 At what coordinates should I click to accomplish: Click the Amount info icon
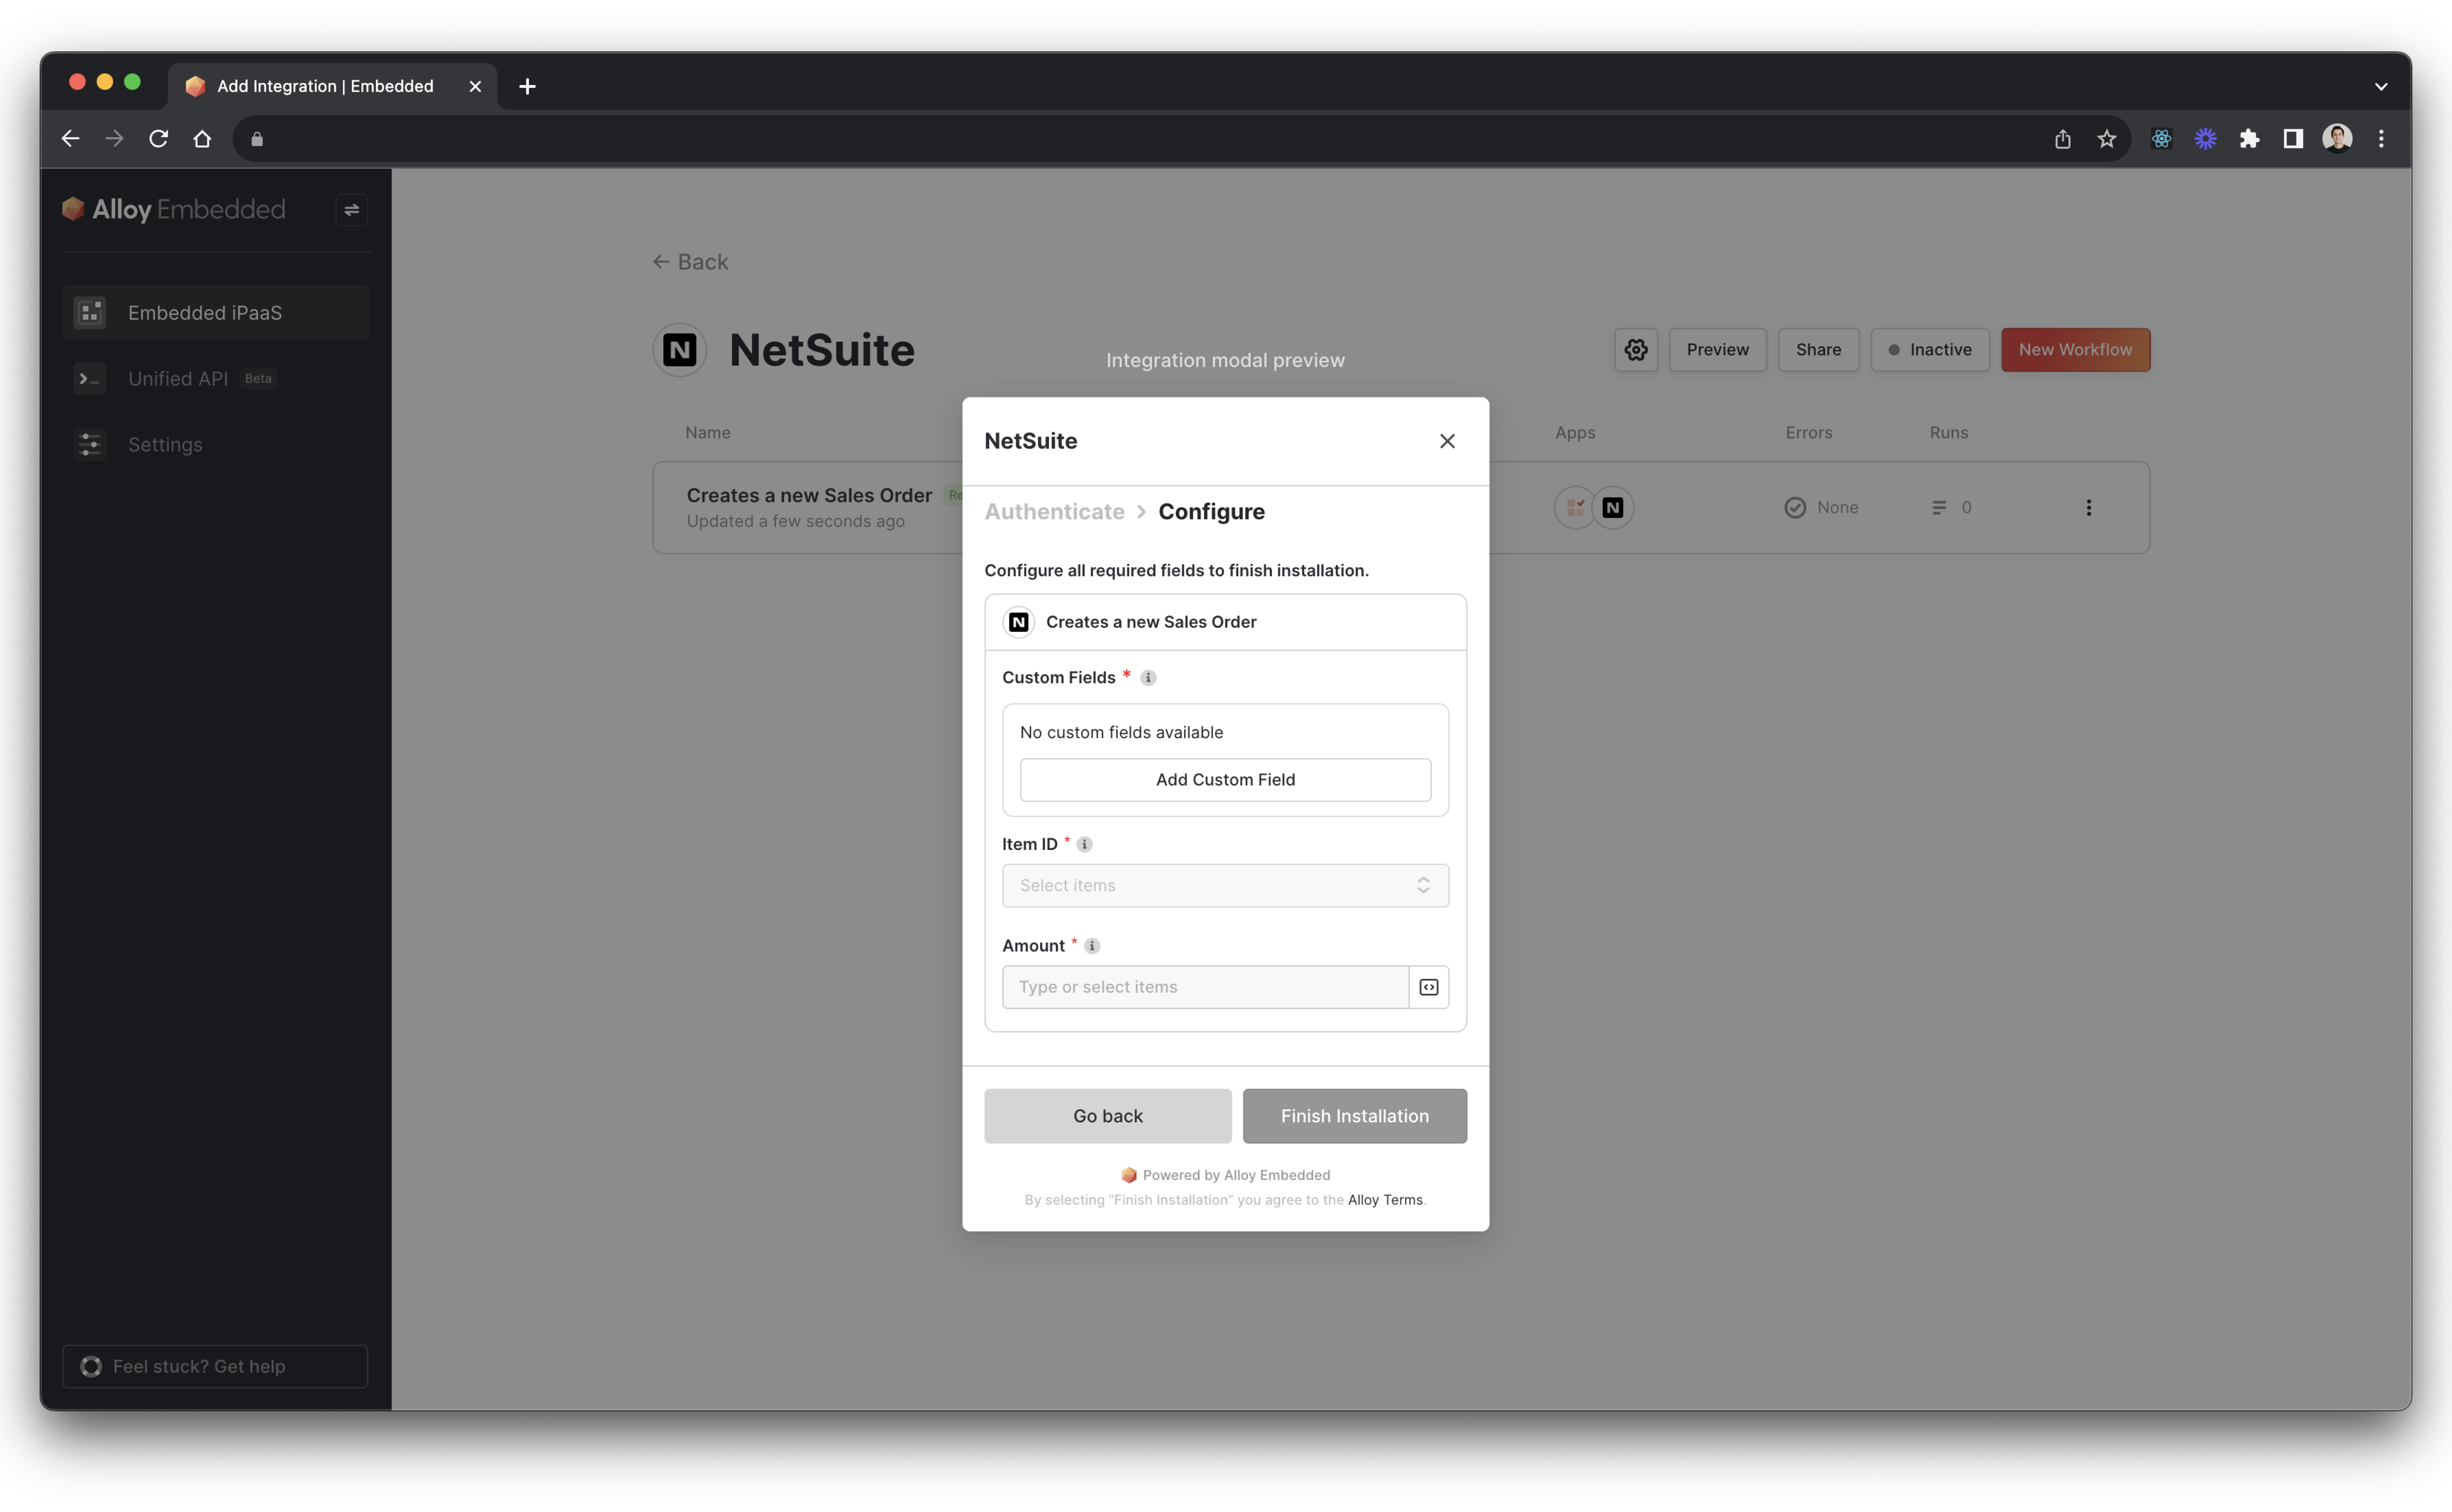1092,946
